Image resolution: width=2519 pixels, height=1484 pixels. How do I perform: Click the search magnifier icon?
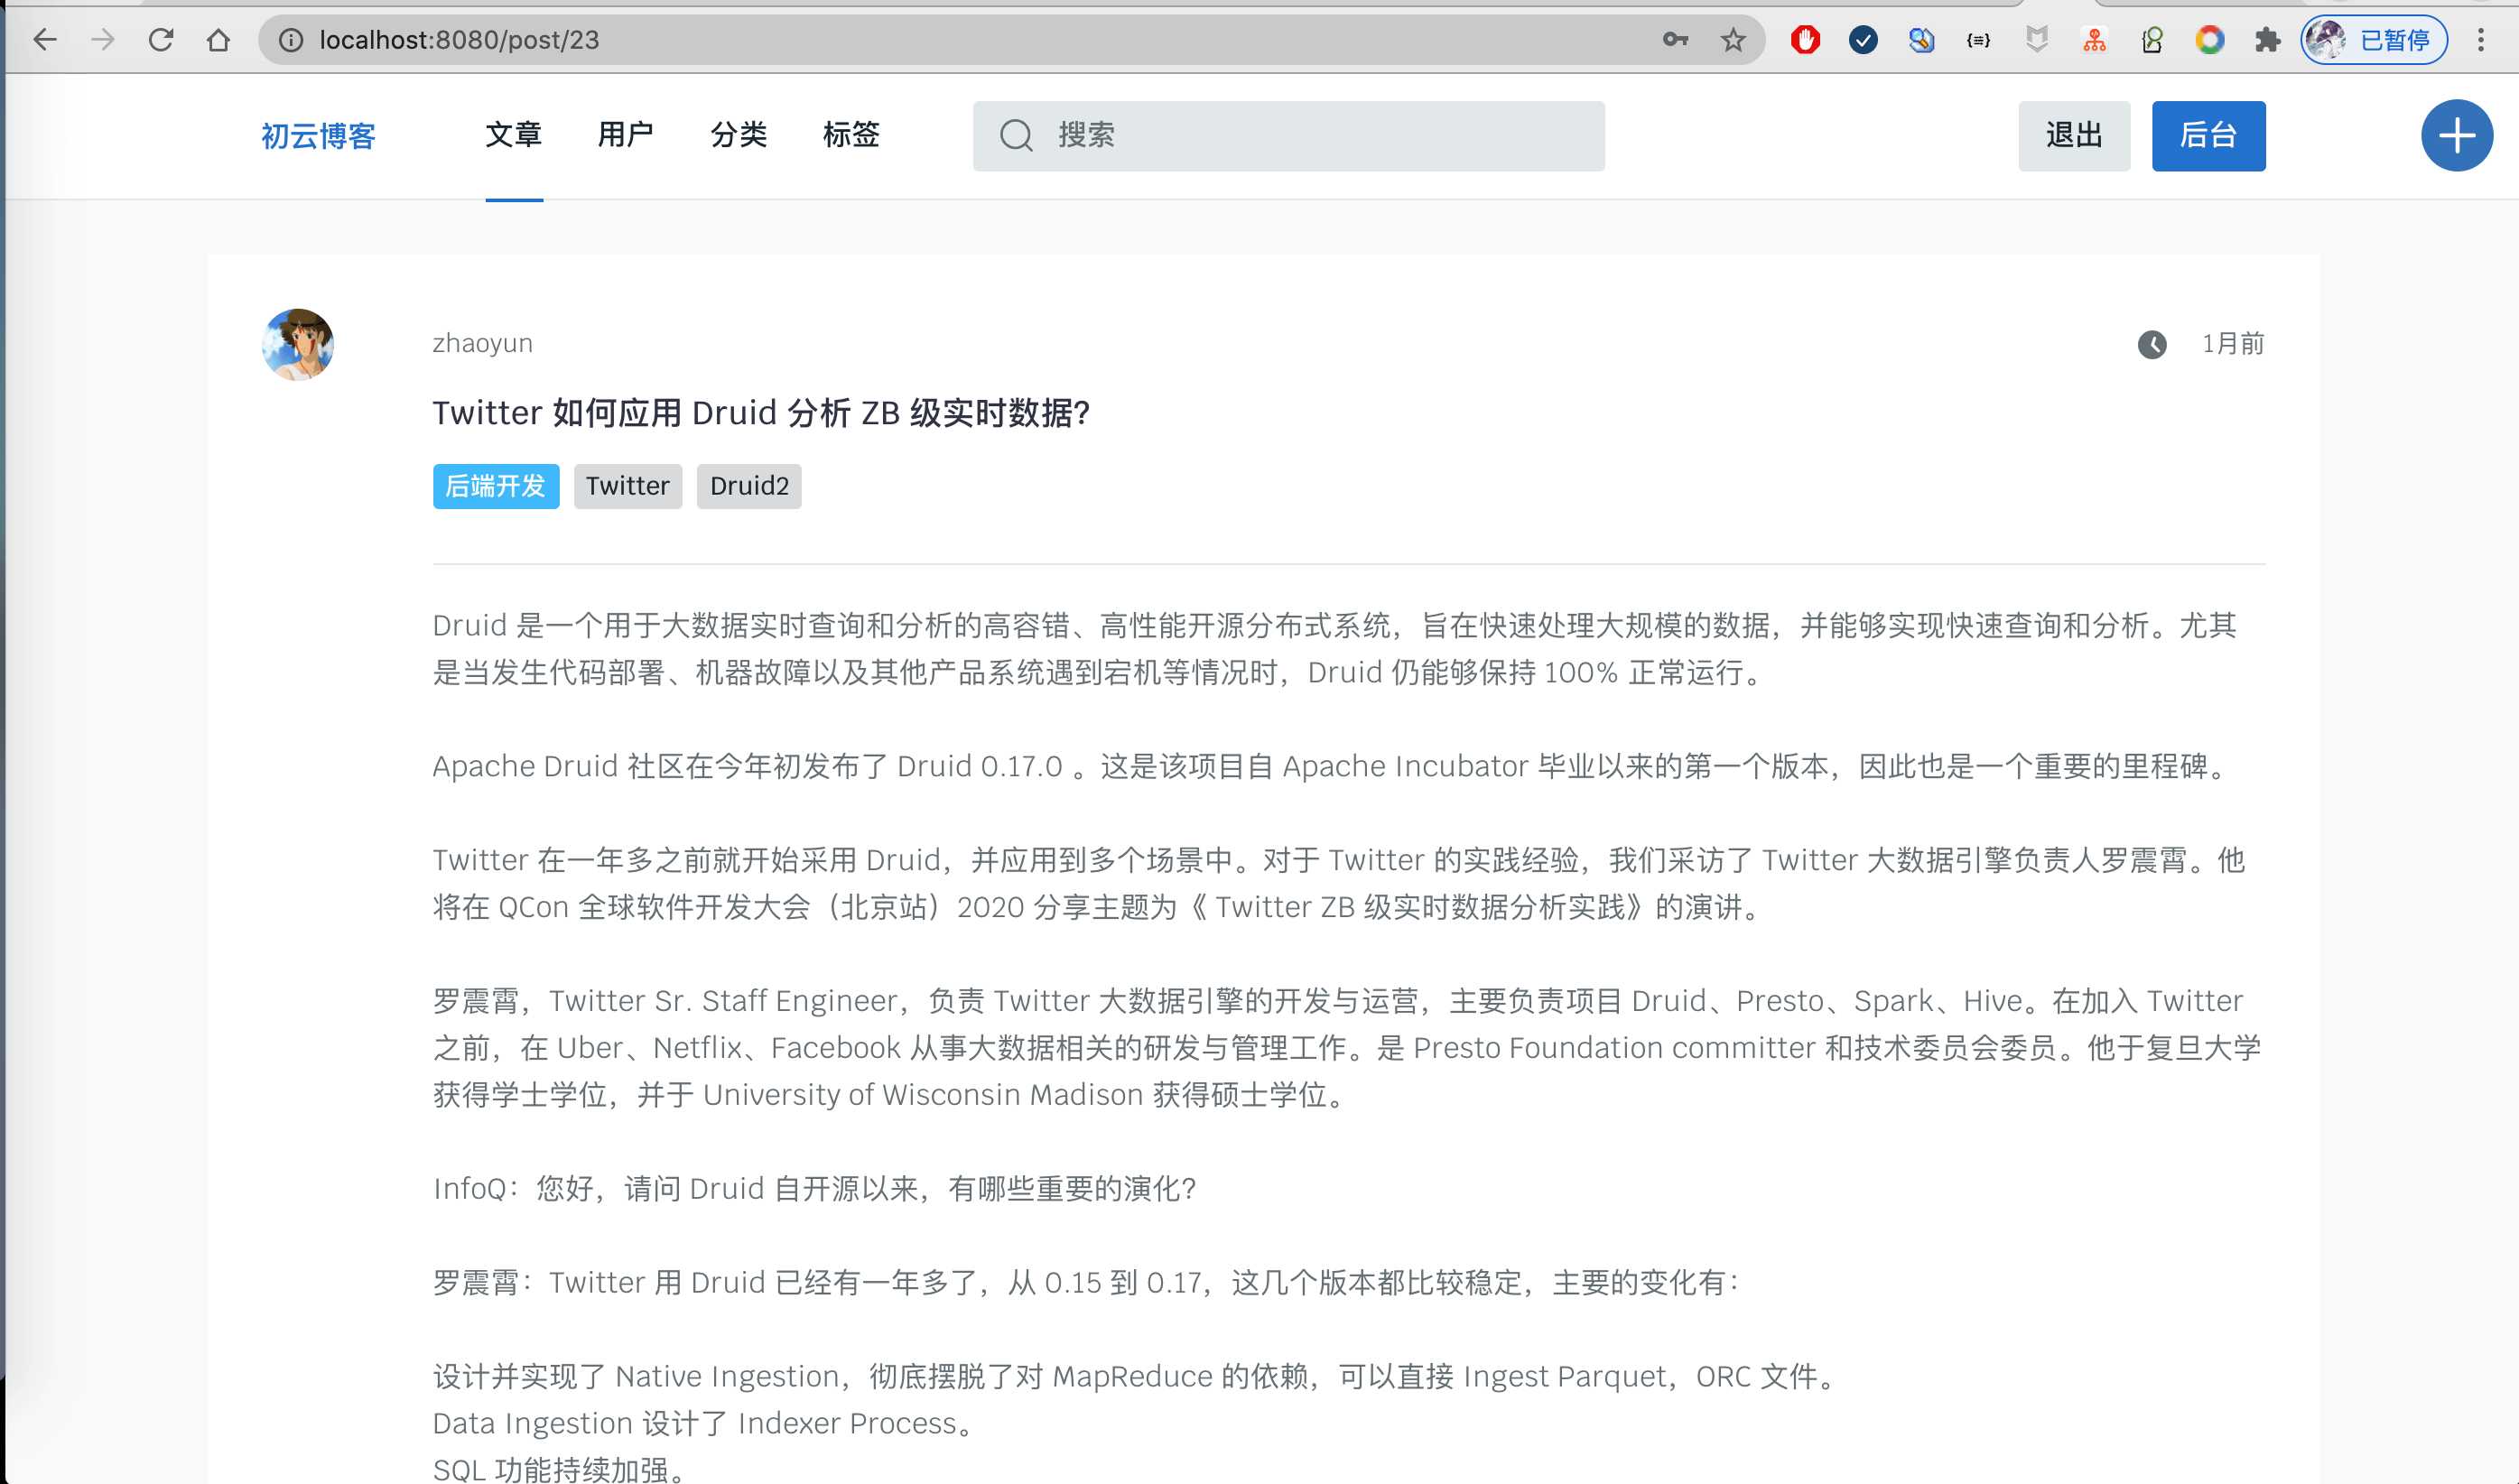coord(1016,136)
